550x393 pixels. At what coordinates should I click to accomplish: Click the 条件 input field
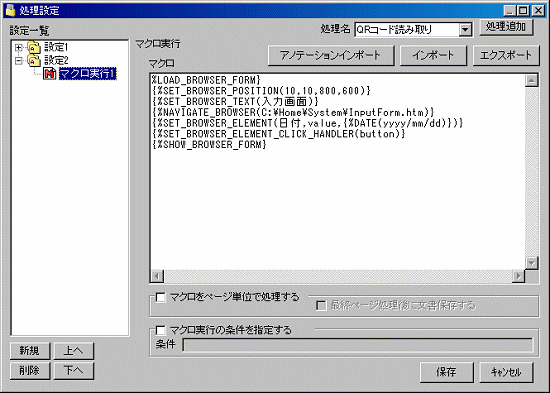[x=358, y=345]
